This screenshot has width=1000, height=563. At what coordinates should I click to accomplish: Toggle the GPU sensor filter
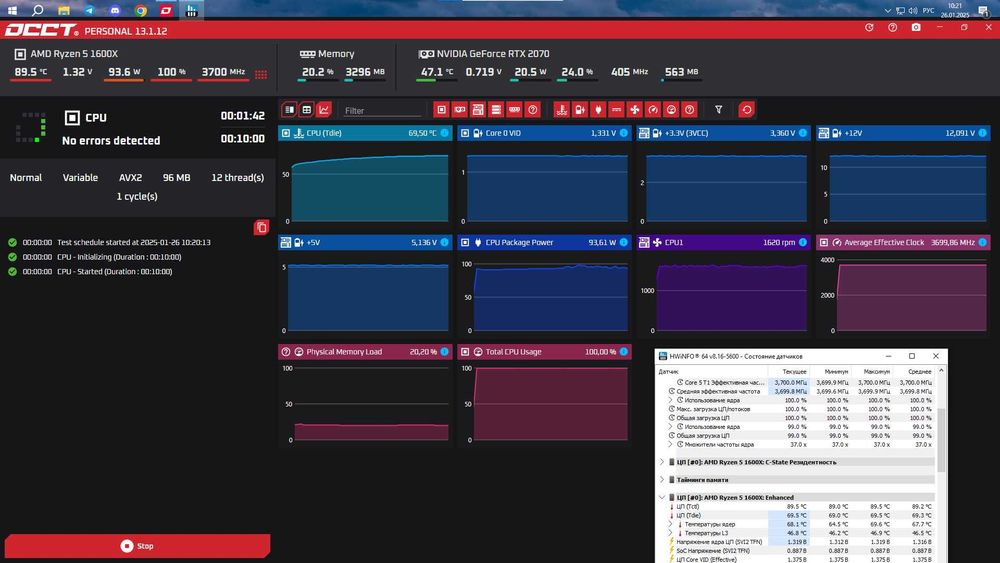pos(459,110)
